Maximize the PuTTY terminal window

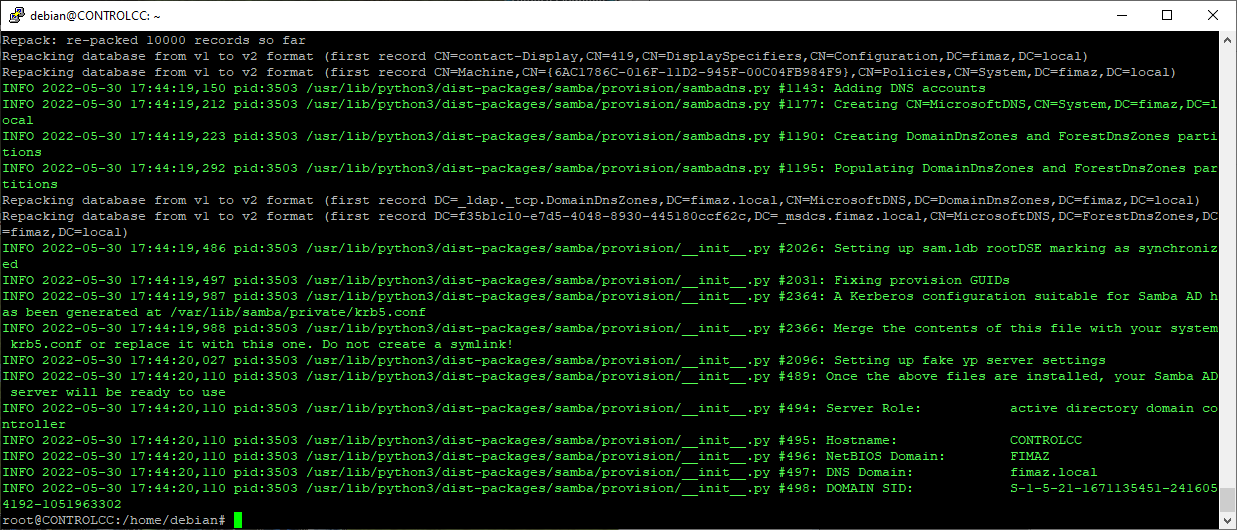(1166, 15)
